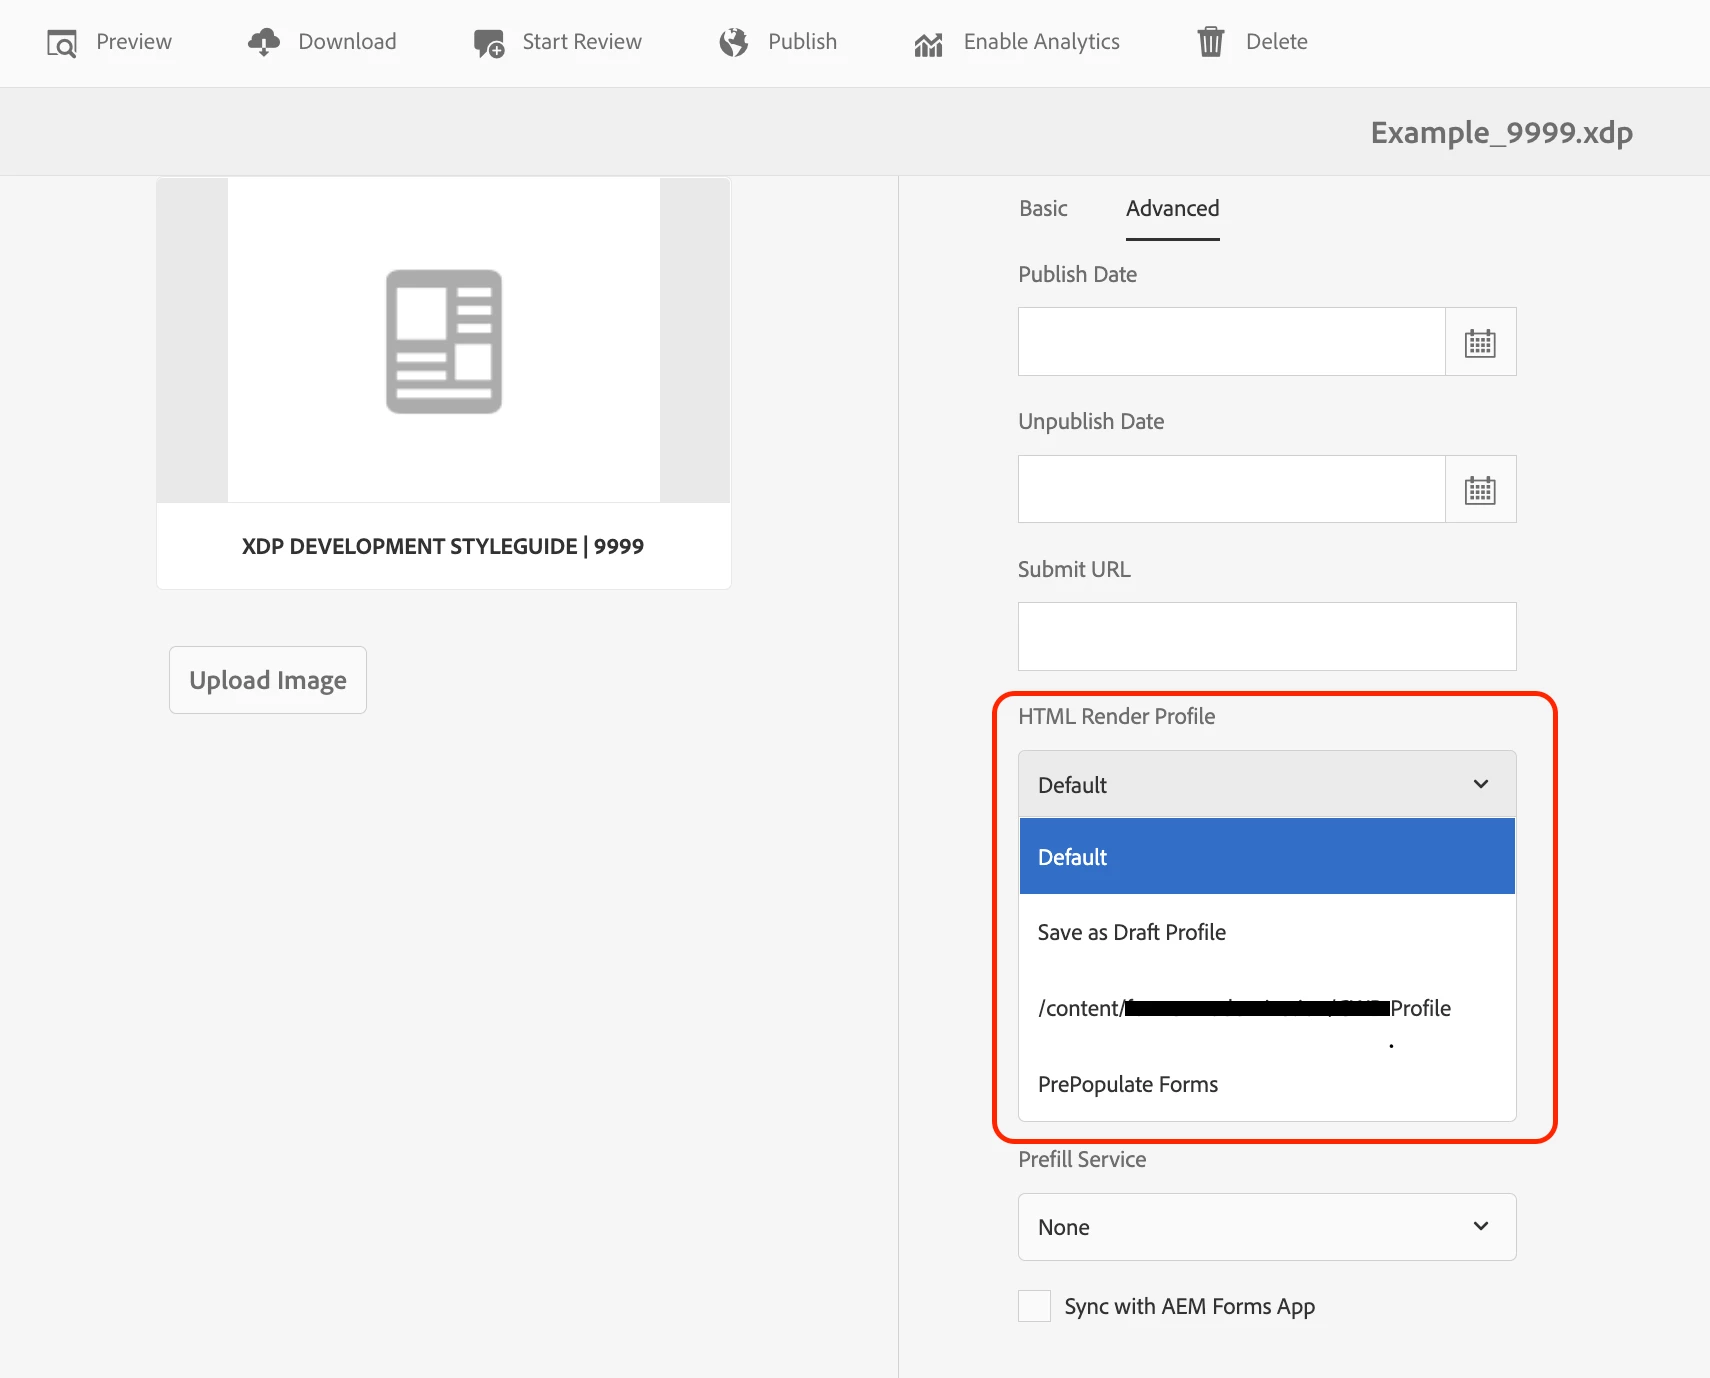
Task: Click the Upload Image button
Action: (x=268, y=680)
